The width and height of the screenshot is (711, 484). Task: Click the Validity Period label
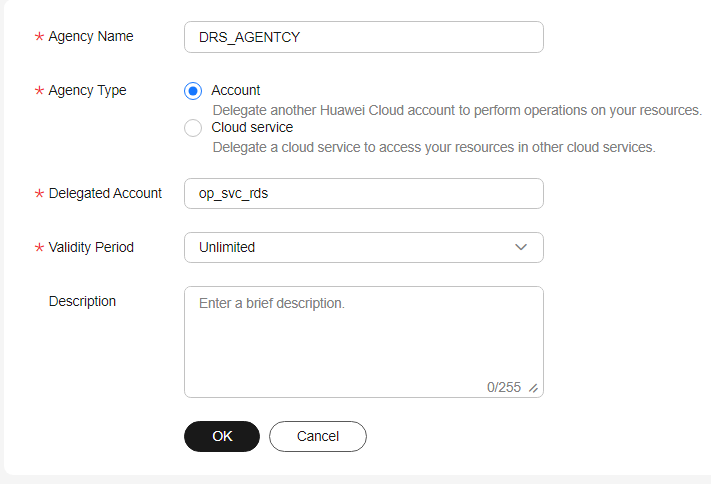pyautogui.click(x=91, y=247)
